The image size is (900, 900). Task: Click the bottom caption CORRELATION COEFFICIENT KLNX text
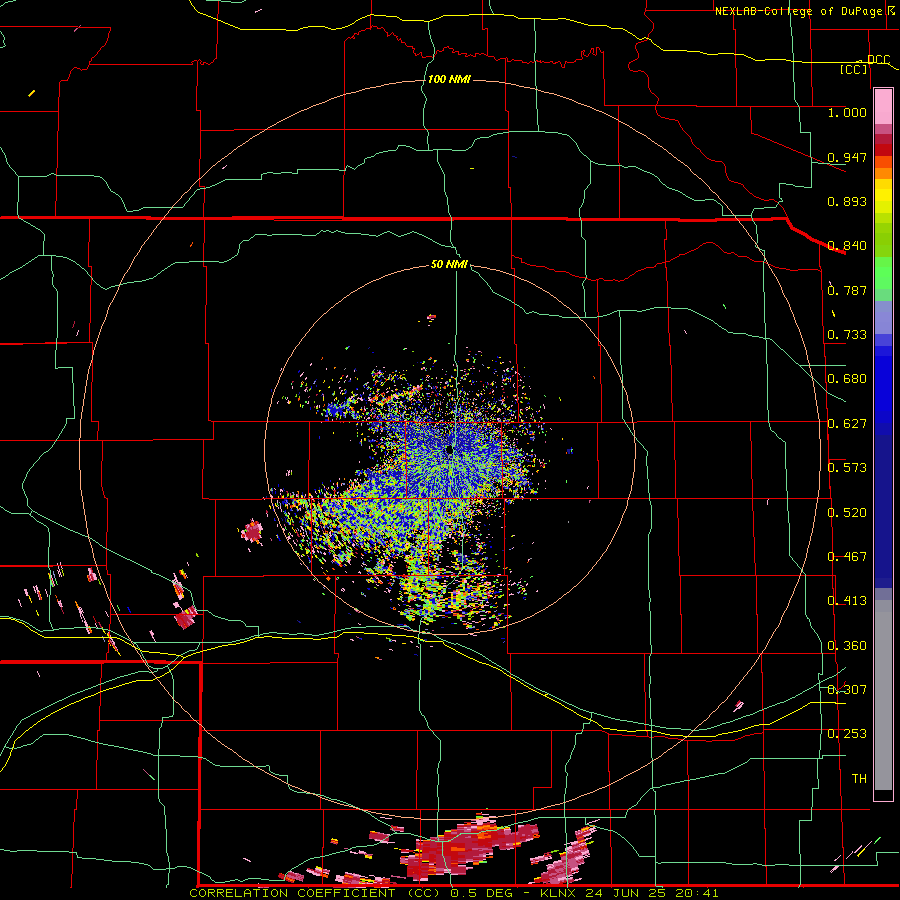(x=453, y=893)
